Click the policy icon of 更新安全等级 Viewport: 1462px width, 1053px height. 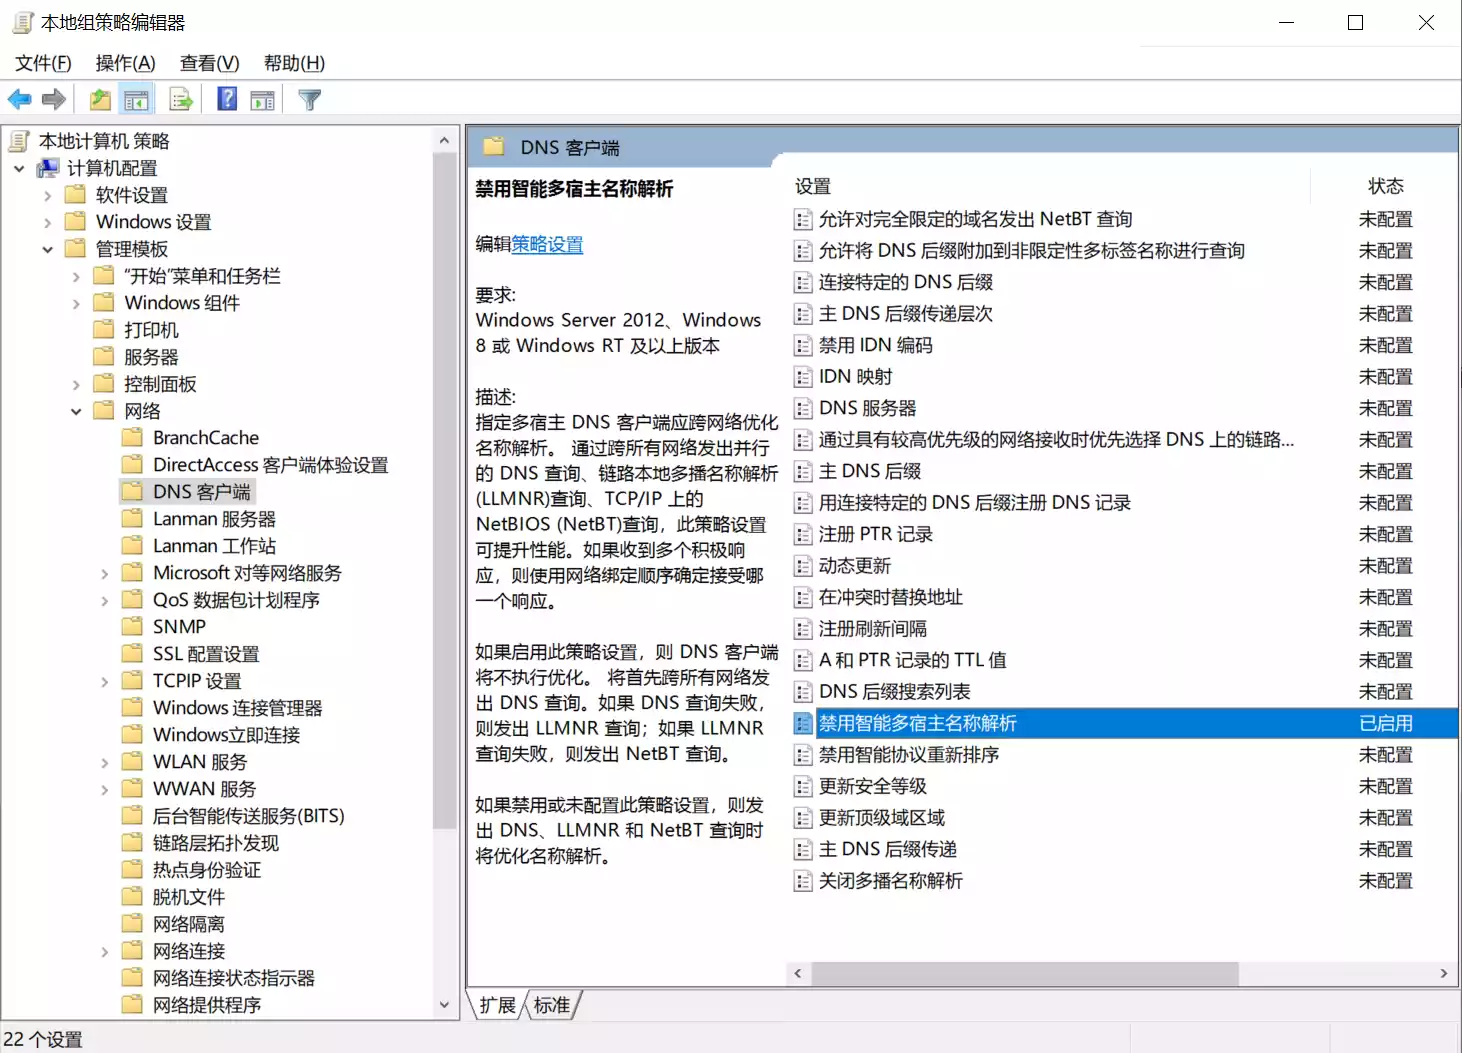click(x=802, y=787)
